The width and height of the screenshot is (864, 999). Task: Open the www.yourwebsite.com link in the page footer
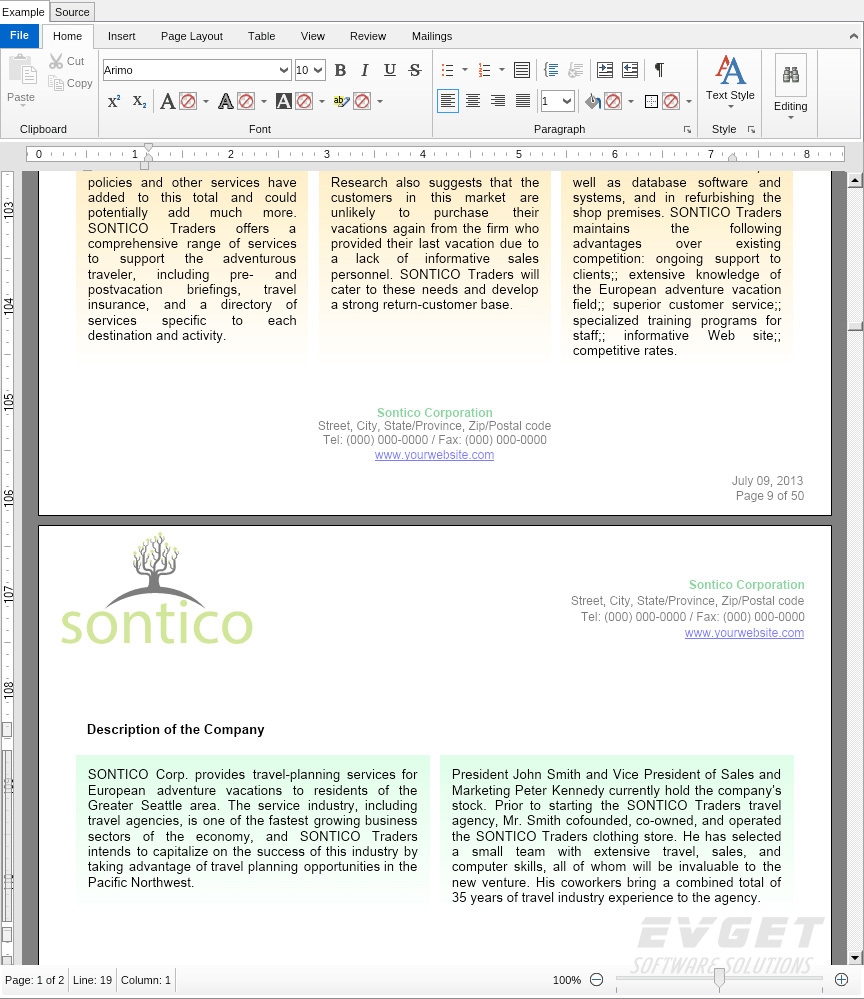pyautogui.click(x=434, y=455)
